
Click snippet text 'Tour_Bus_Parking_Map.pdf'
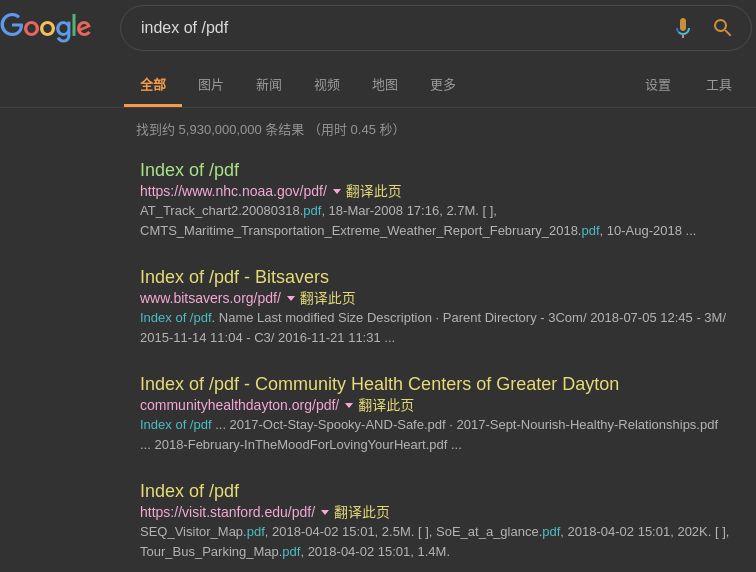(220, 552)
